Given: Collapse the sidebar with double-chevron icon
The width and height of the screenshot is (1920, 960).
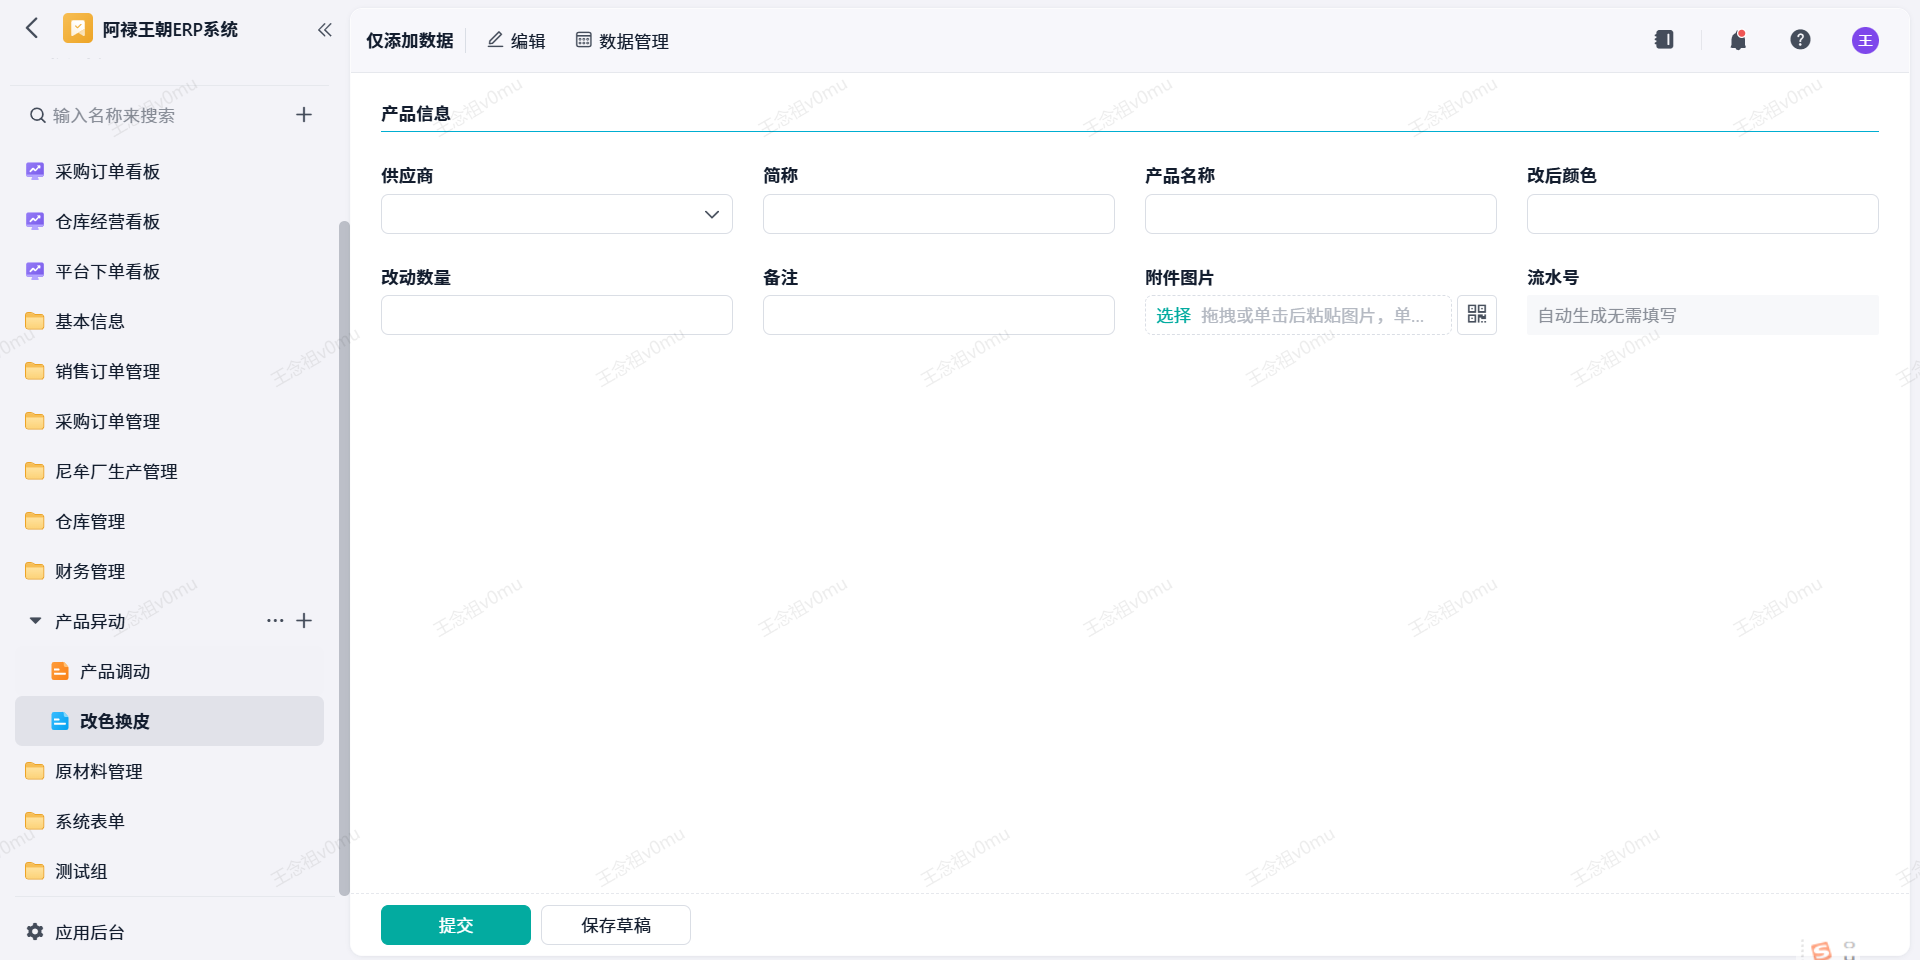Looking at the screenshot, I should (325, 29).
